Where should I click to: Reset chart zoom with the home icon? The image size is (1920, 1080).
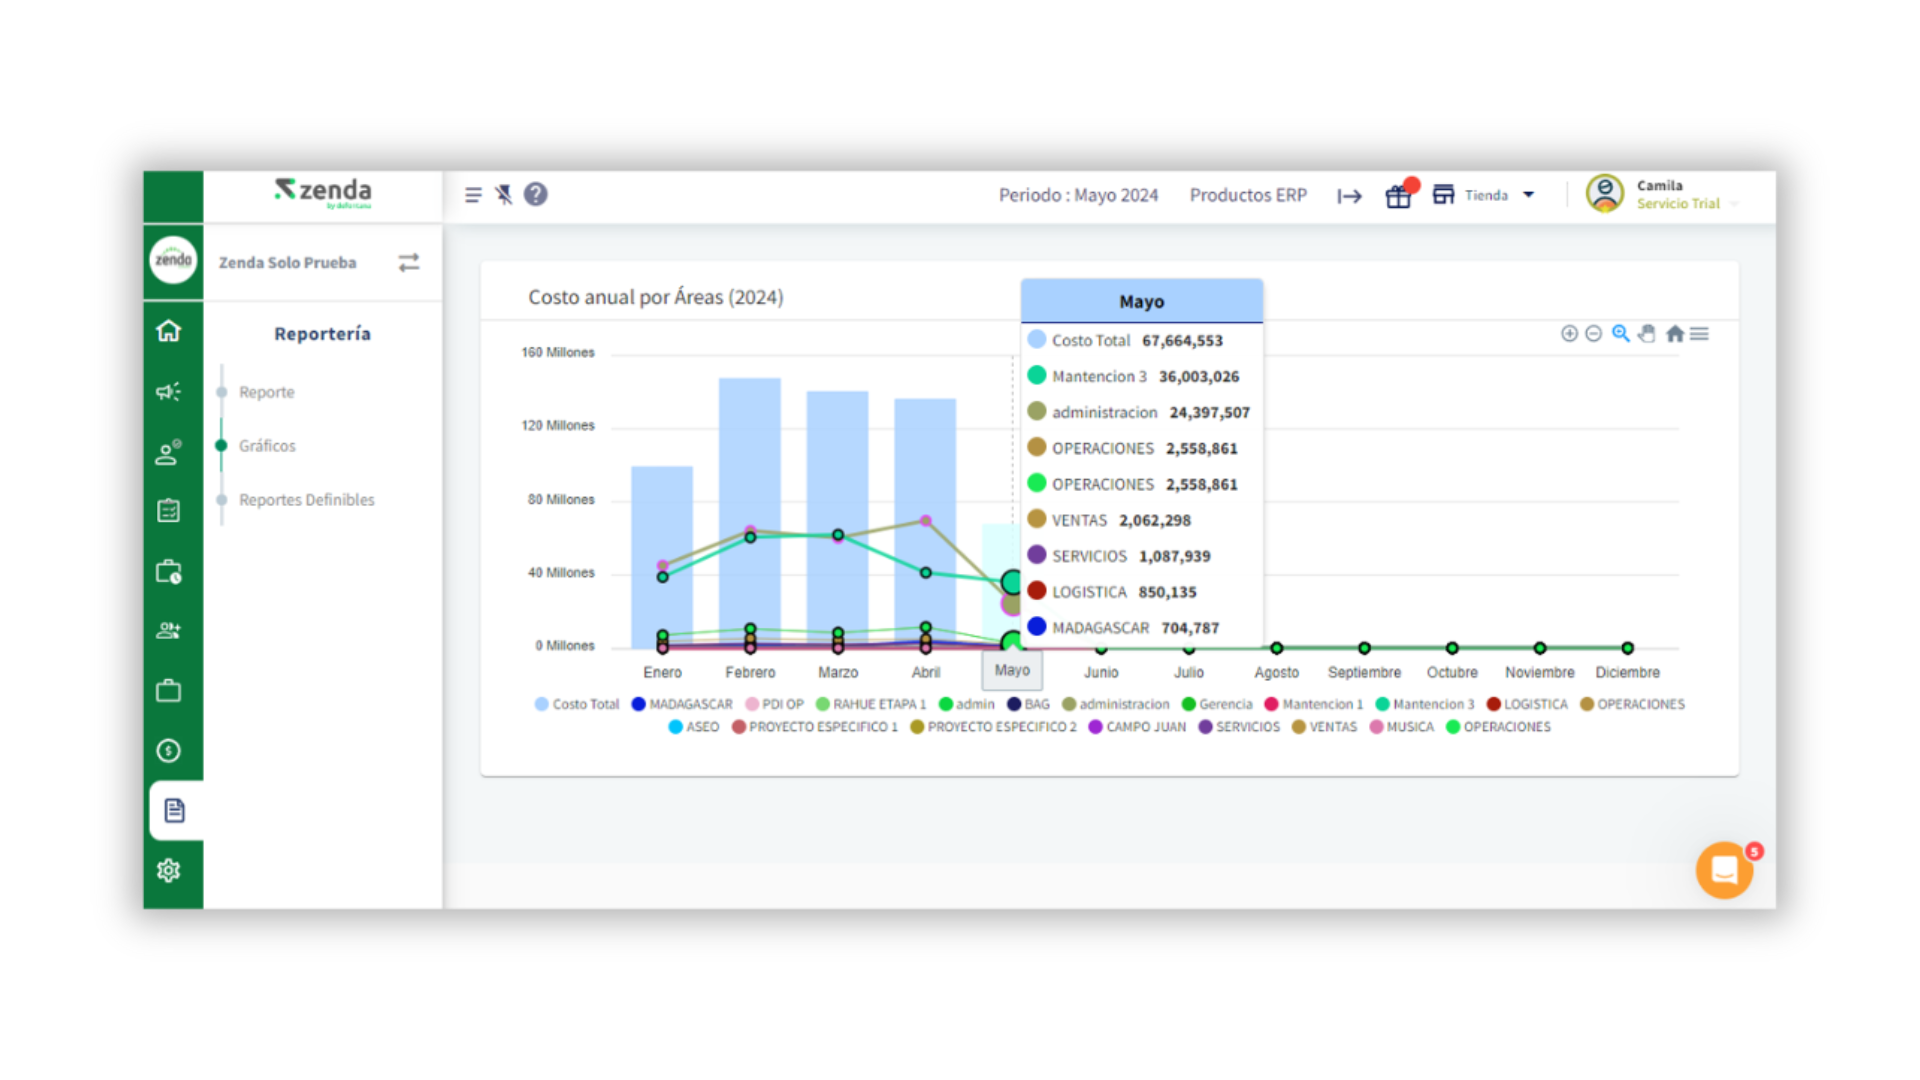[1675, 334]
